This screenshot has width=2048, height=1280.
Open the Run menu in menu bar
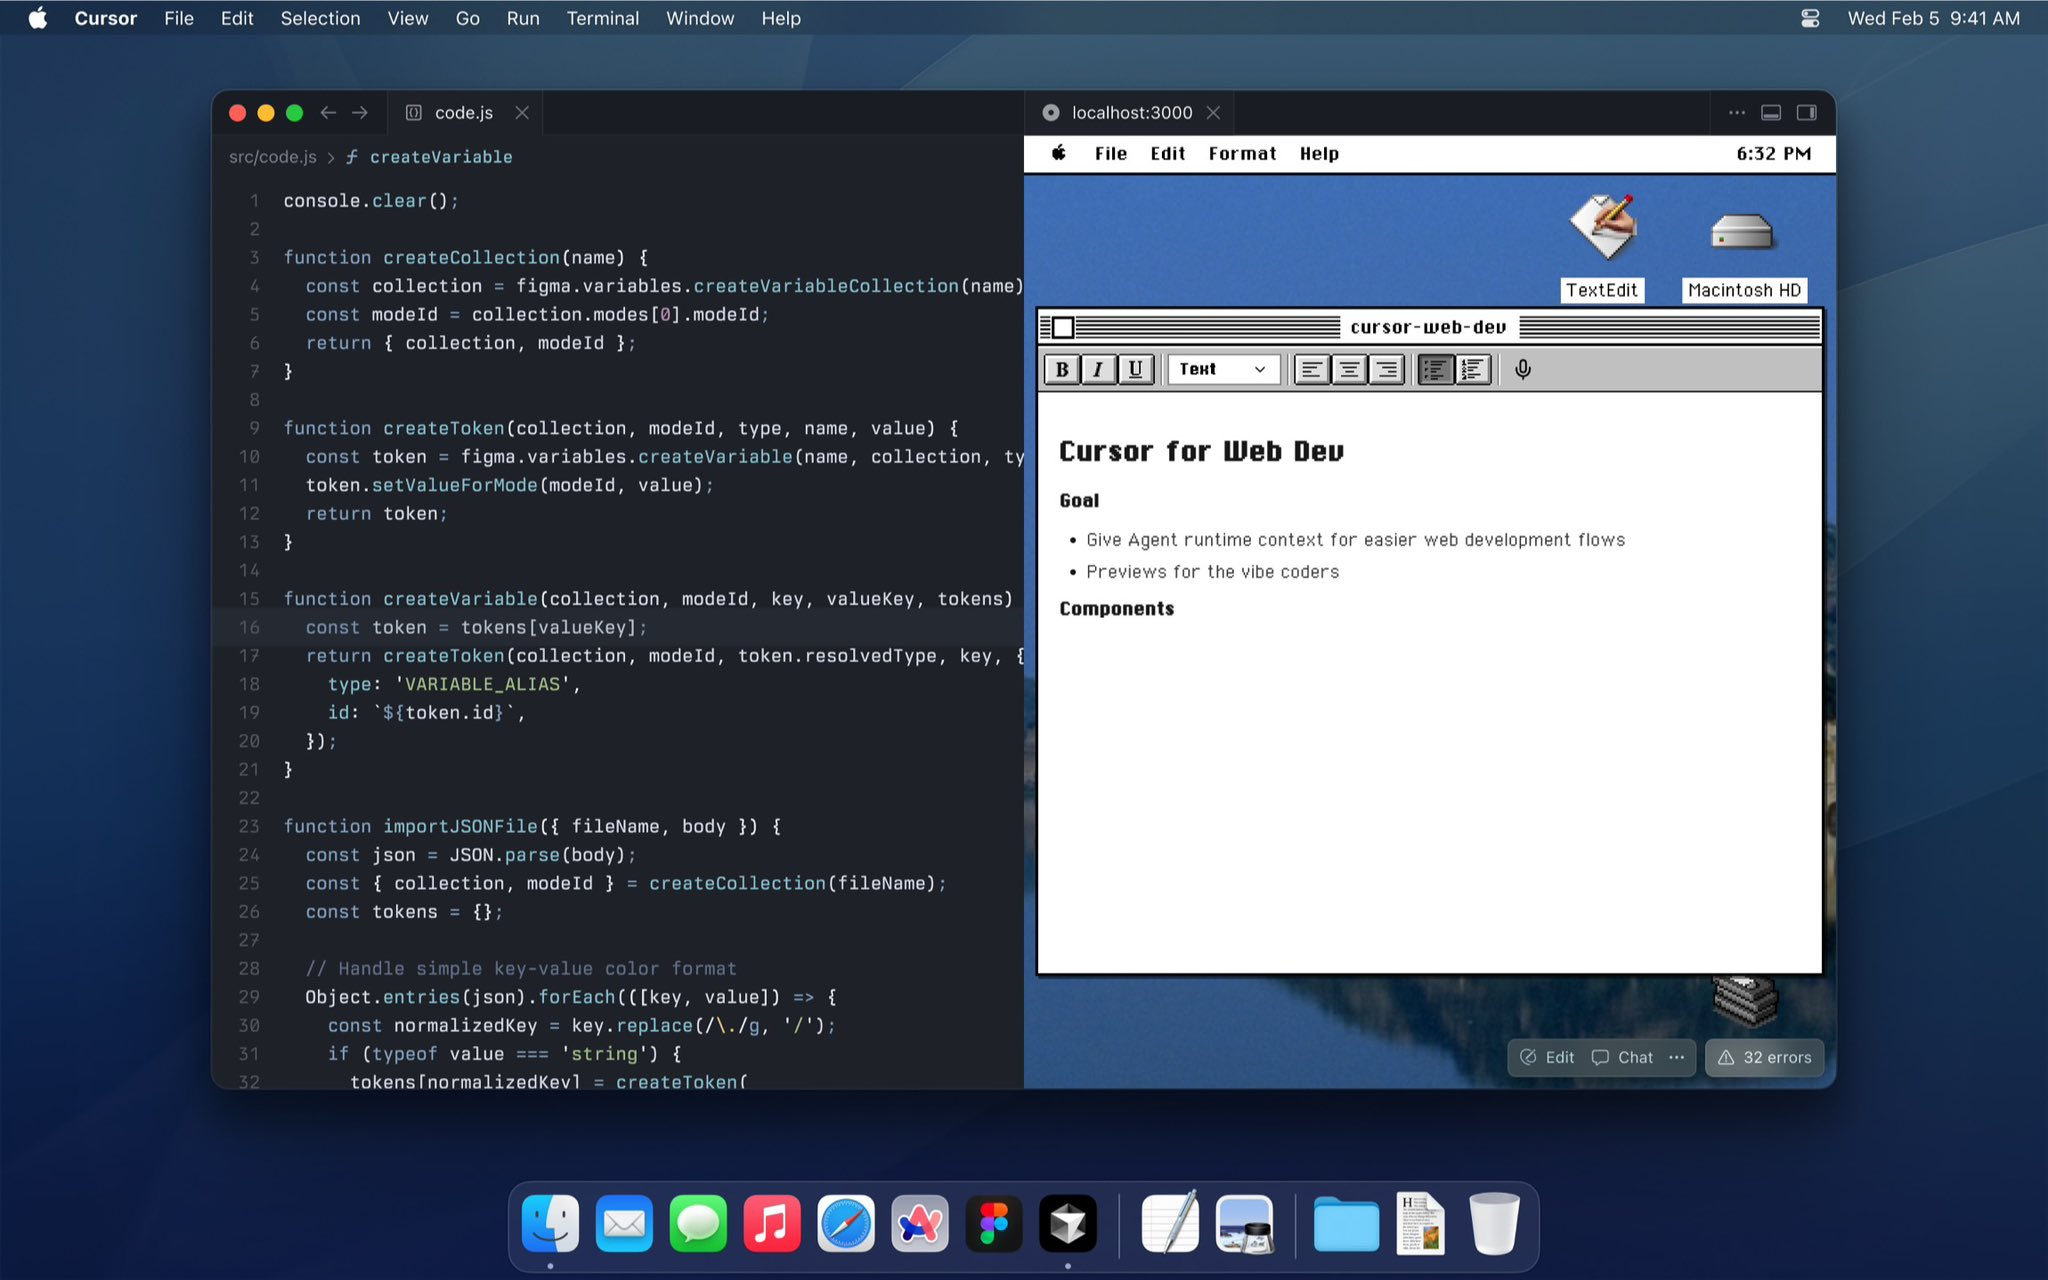522,18
